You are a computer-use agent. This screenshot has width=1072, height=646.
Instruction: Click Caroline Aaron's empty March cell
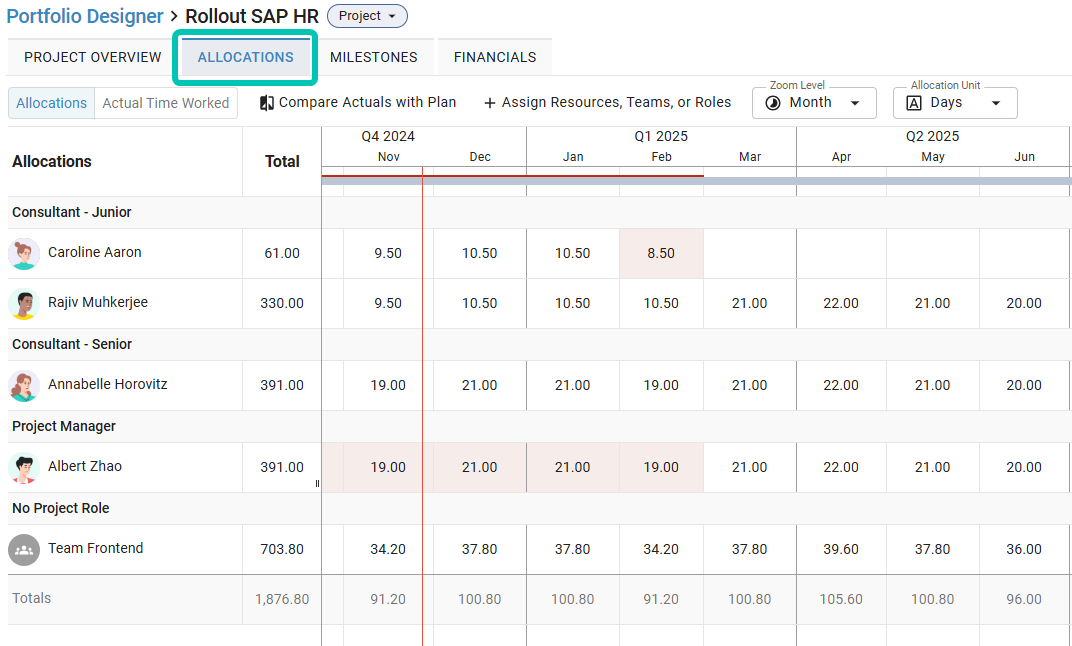pyautogui.click(x=750, y=254)
